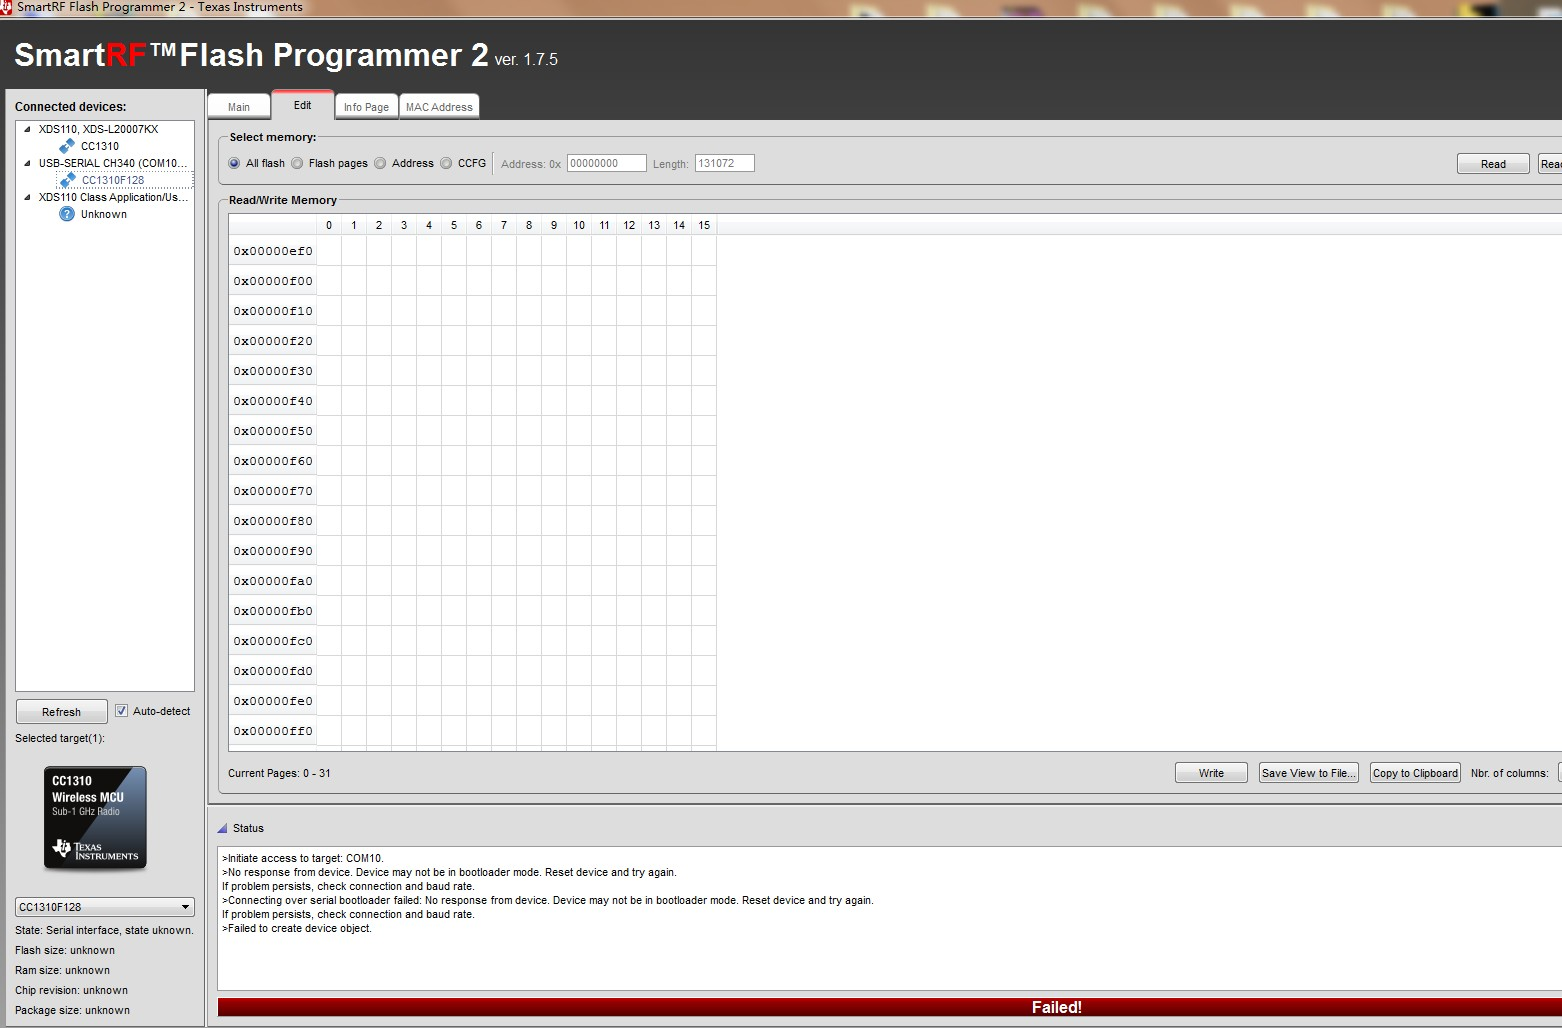
Task: Click the 'Flash size: unknown' line
Action: [65, 950]
